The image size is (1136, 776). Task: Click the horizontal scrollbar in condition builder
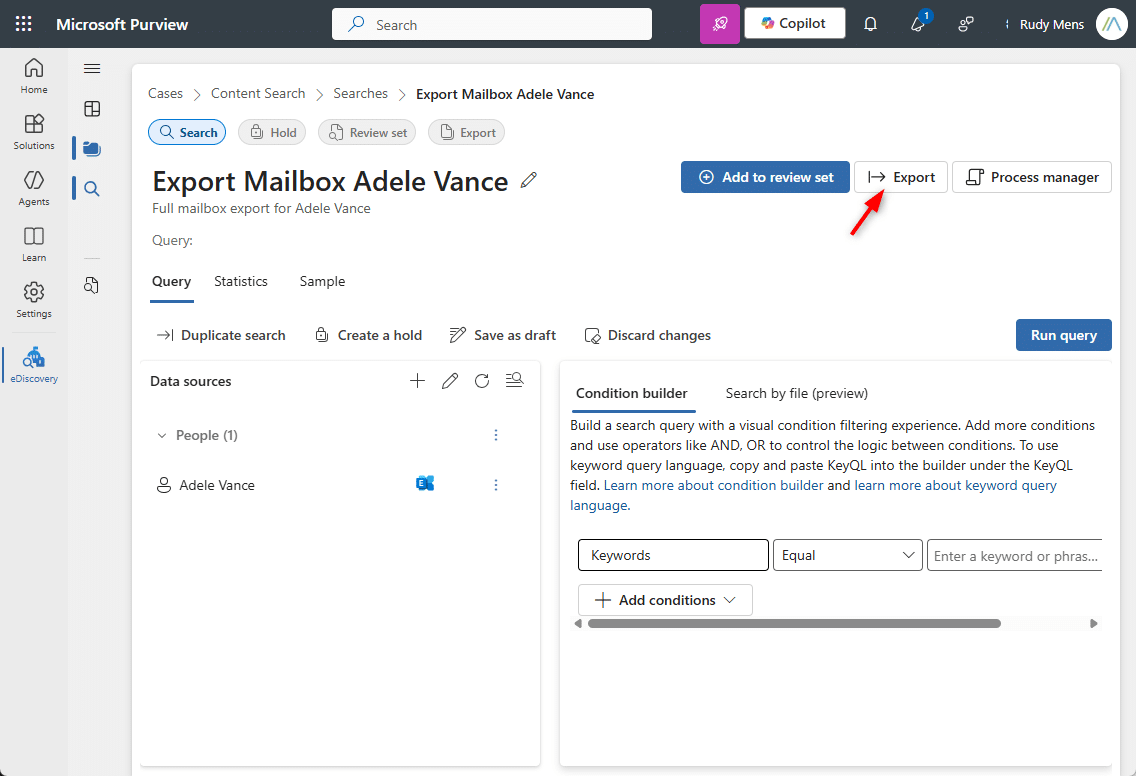click(794, 623)
